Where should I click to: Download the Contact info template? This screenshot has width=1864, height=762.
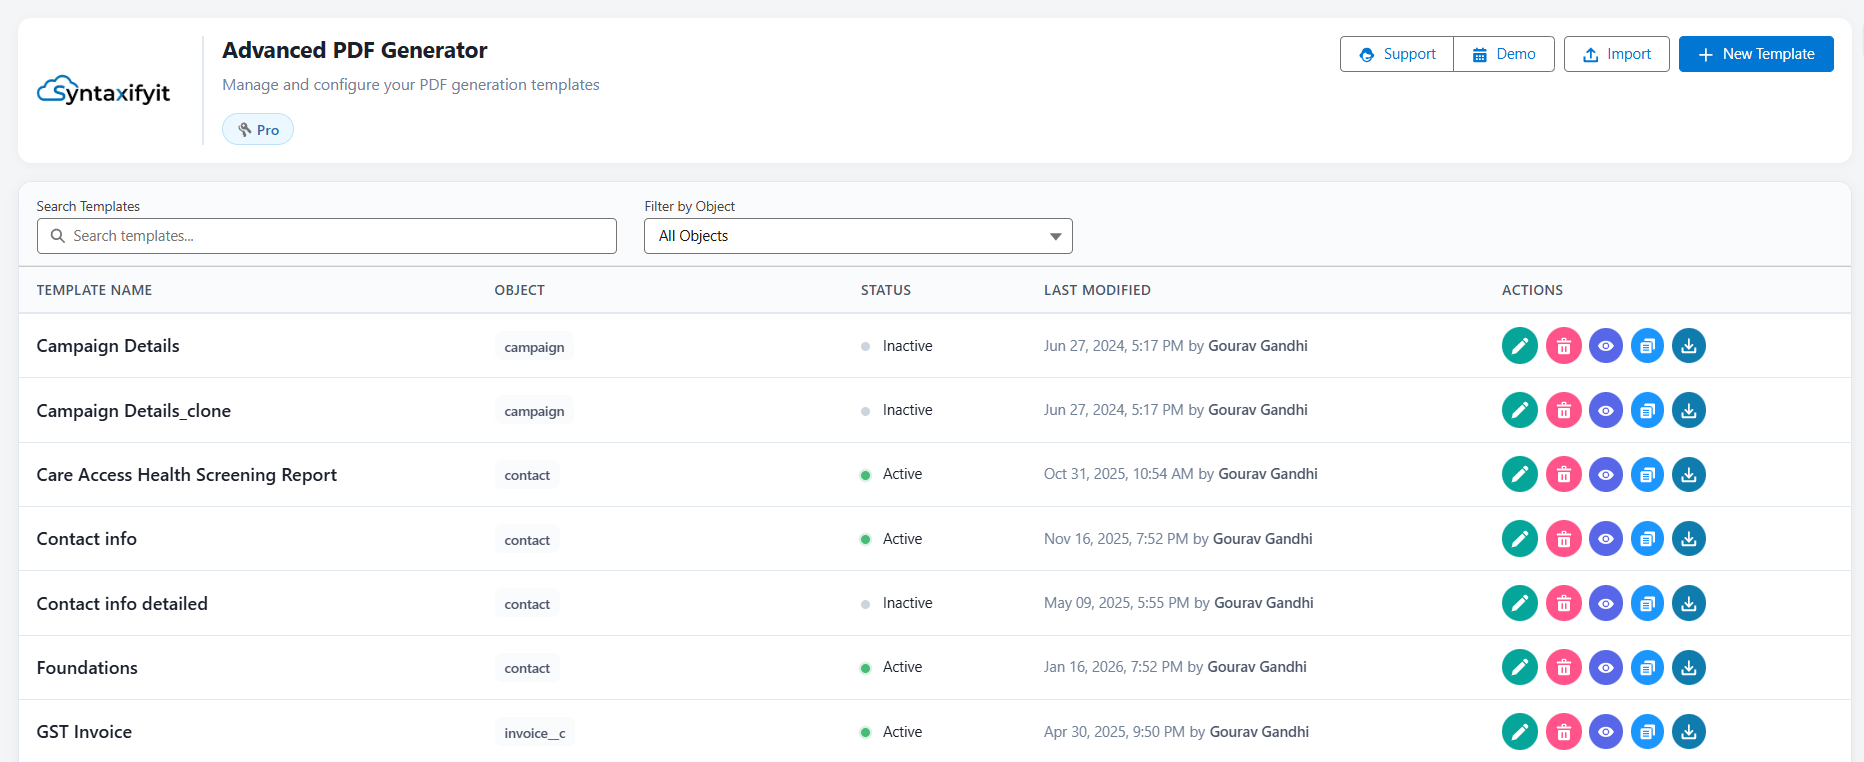(1689, 539)
